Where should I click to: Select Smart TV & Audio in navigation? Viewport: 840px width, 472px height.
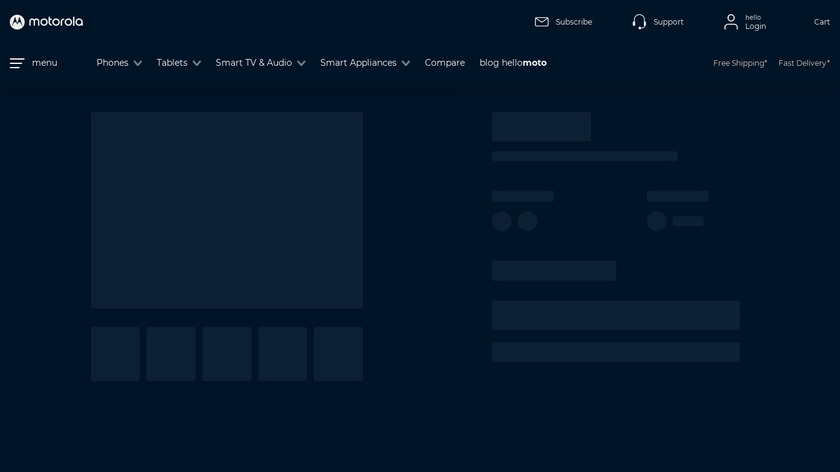point(254,63)
